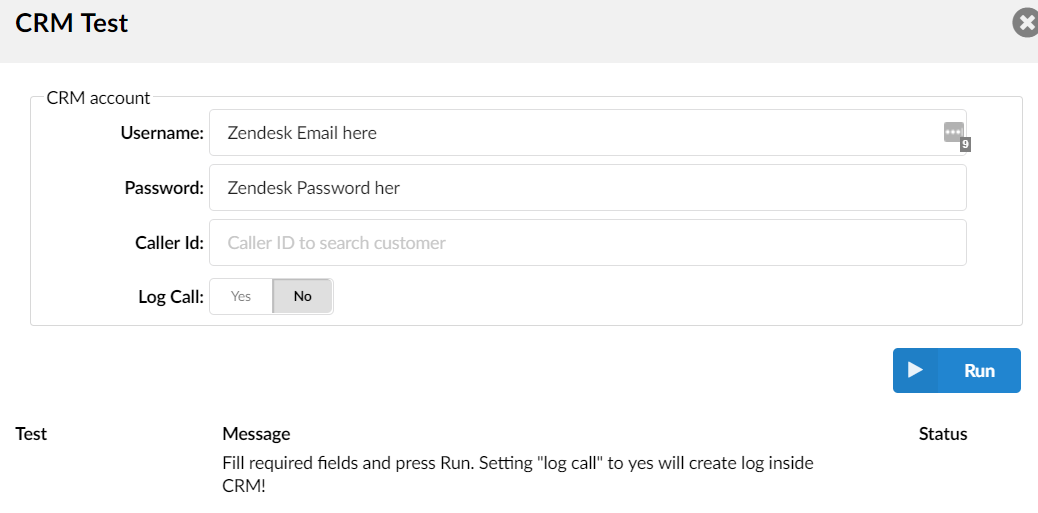Select the Test column header
Screen dimensions: 1038x513
point(31,434)
